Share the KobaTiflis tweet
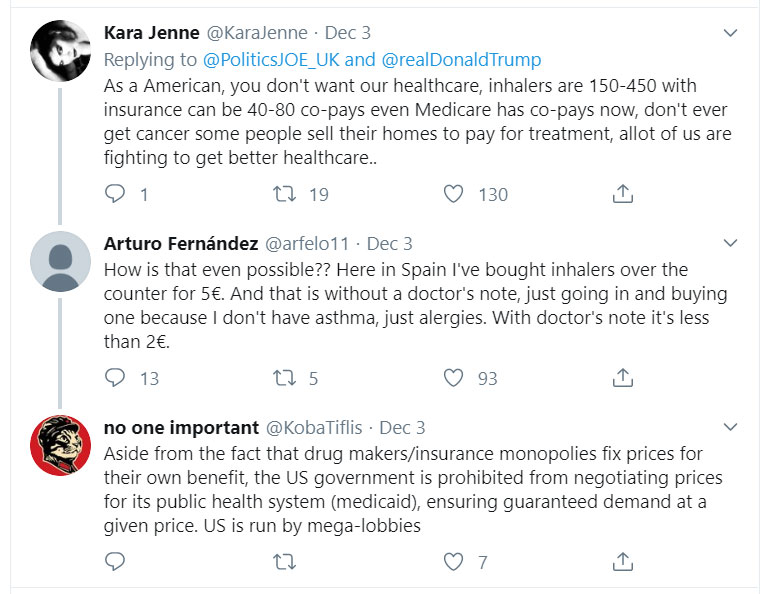This screenshot has width=772, height=594. 622,562
